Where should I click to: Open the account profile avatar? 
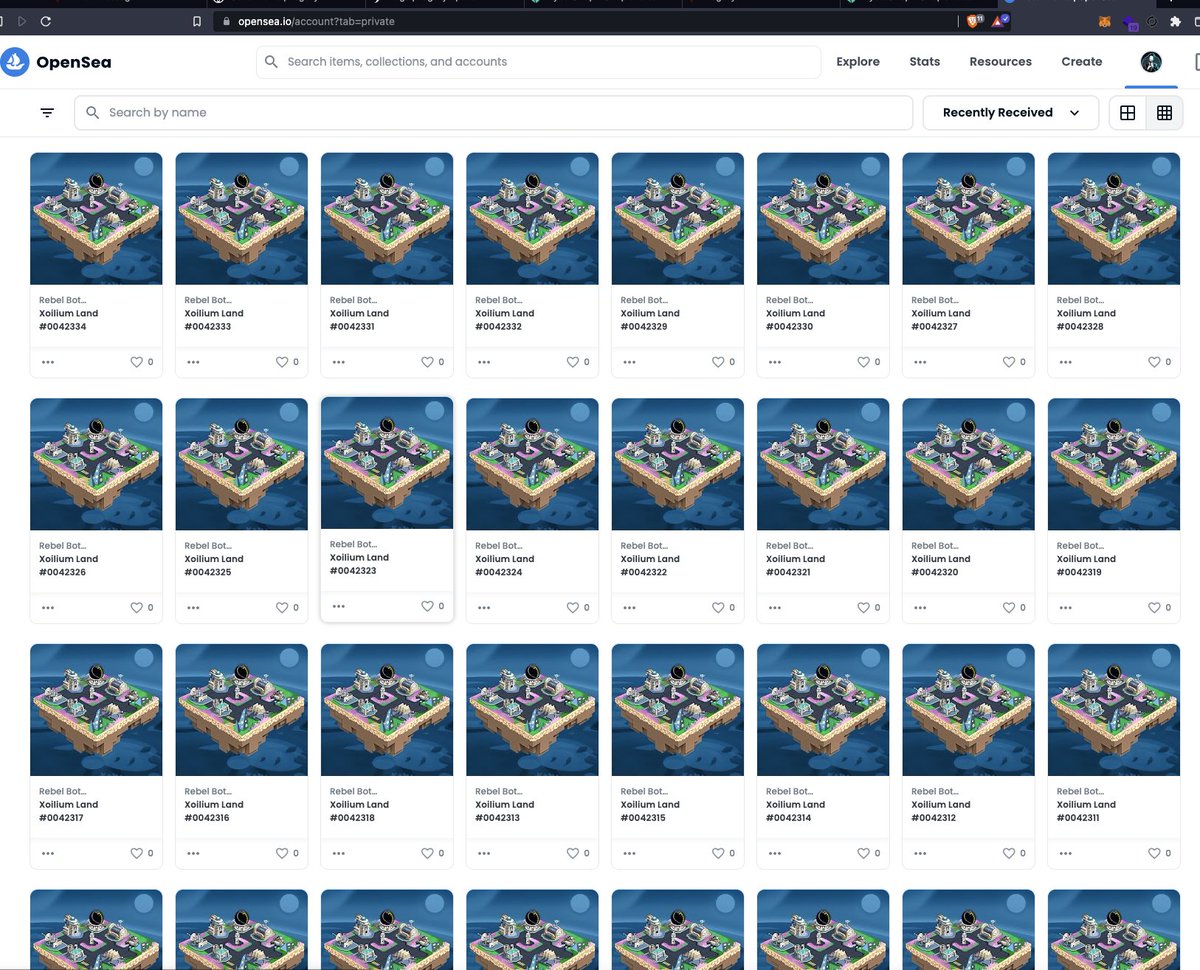1151,62
